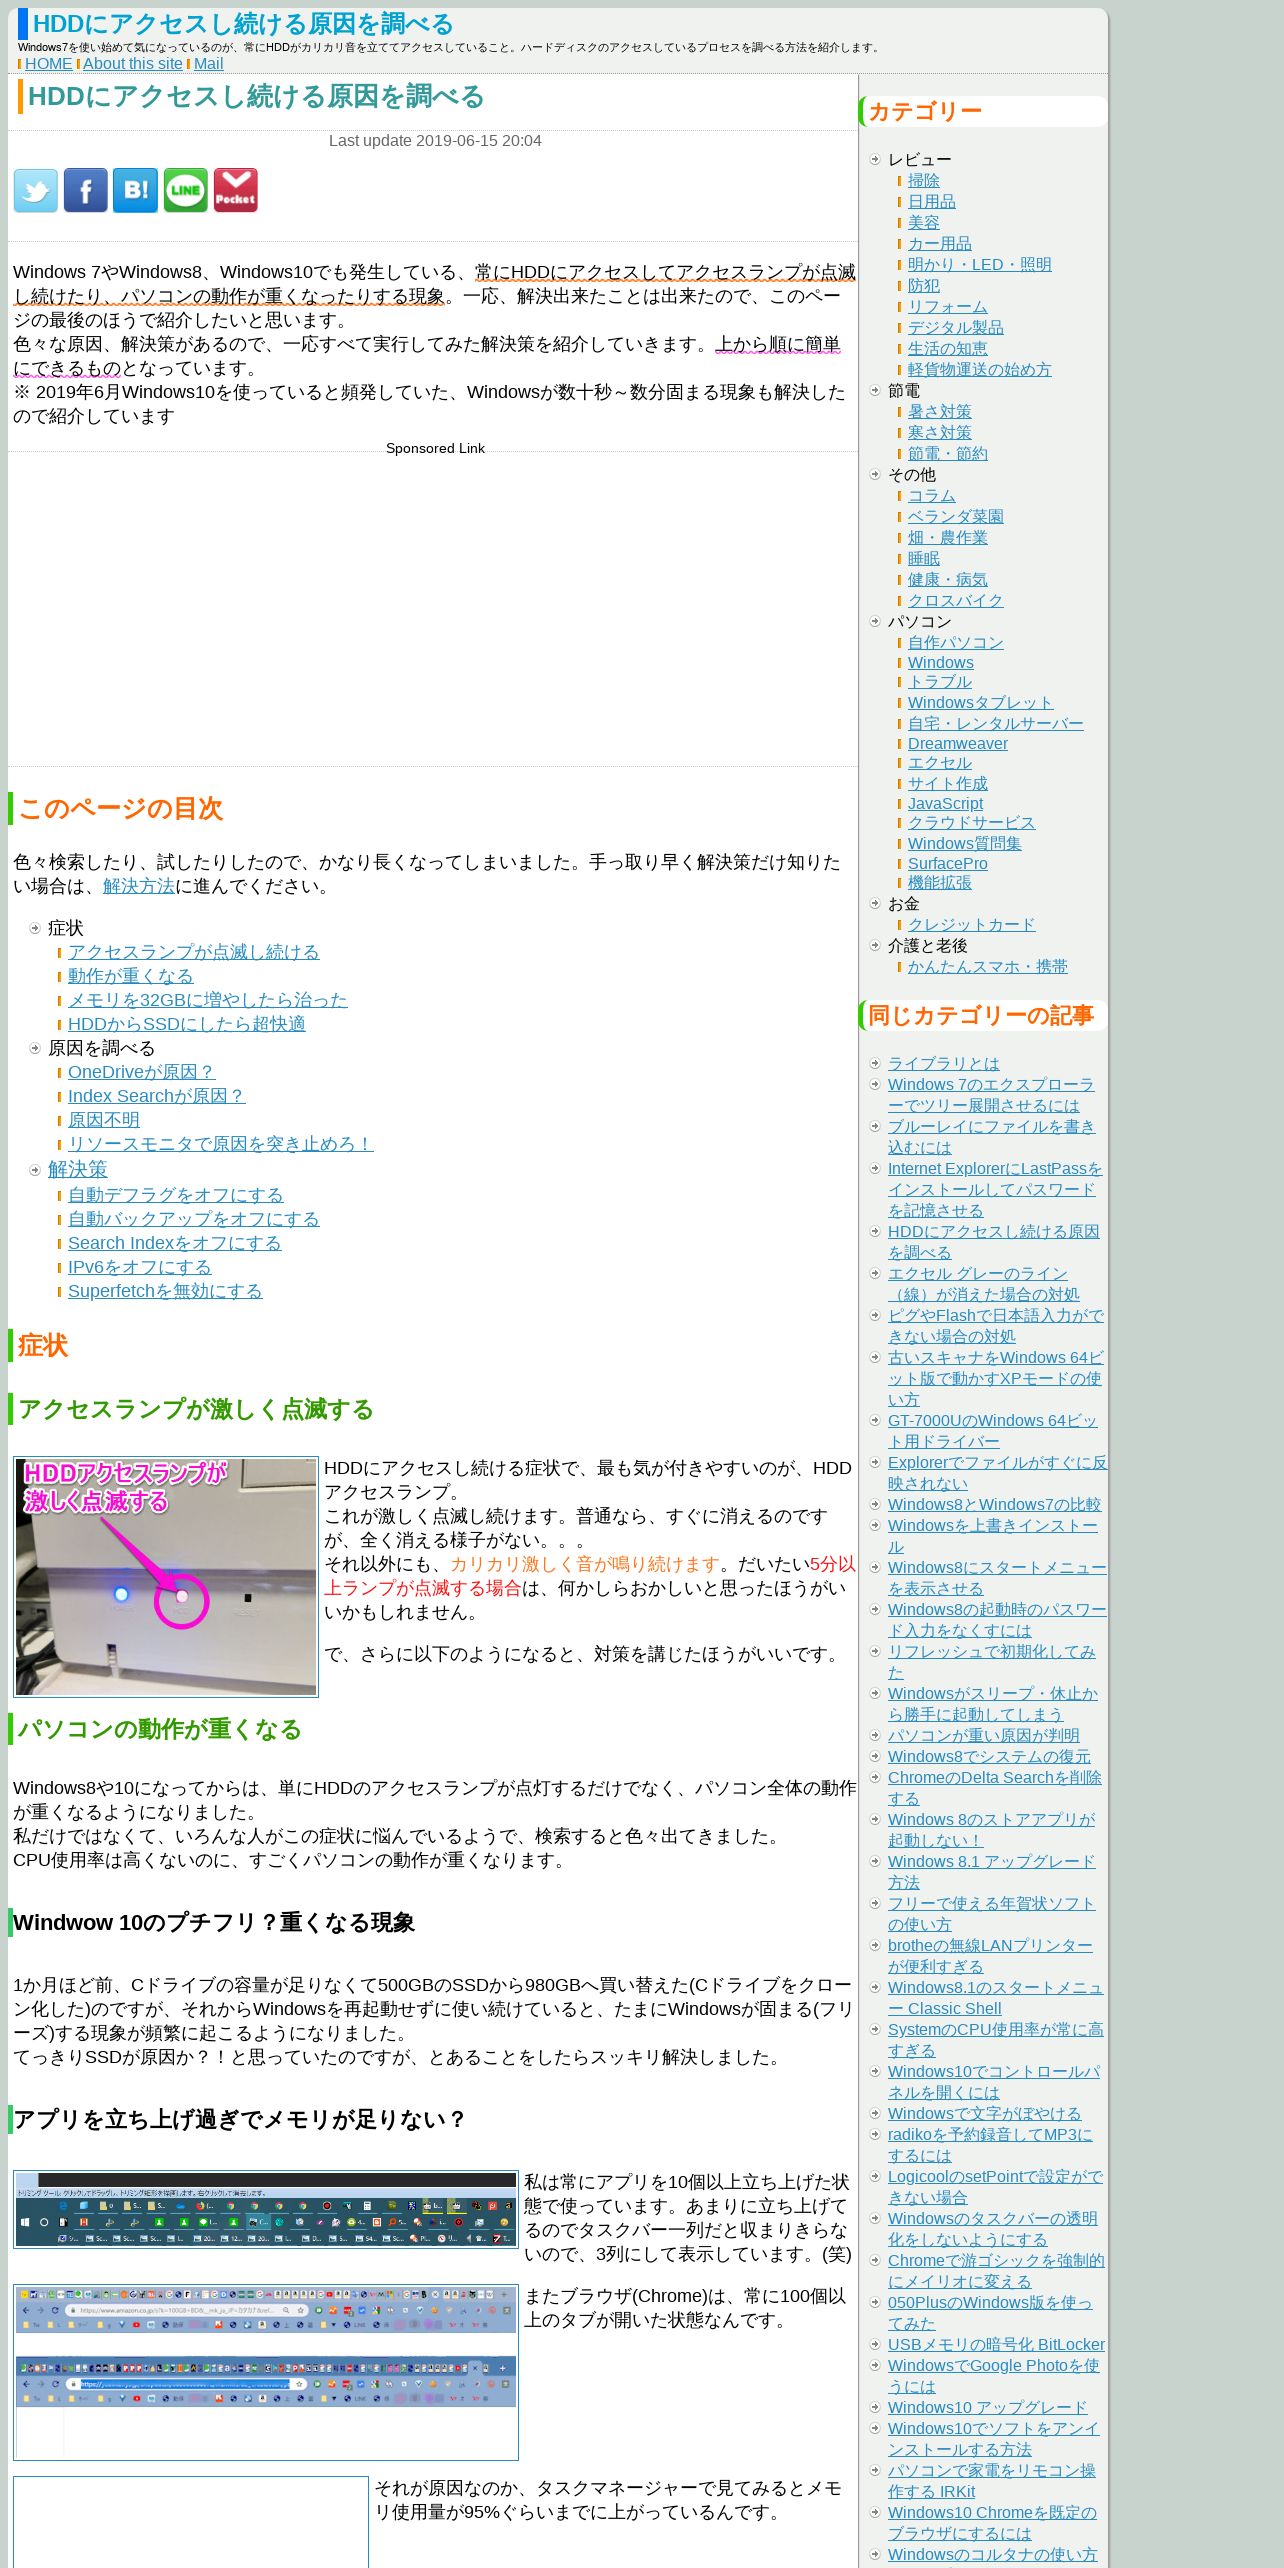Open SystemのCPU使用率が常に高すぎる article
Image resolution: width=1284 pixels, height=2568 pixels.
point(996,2040)
